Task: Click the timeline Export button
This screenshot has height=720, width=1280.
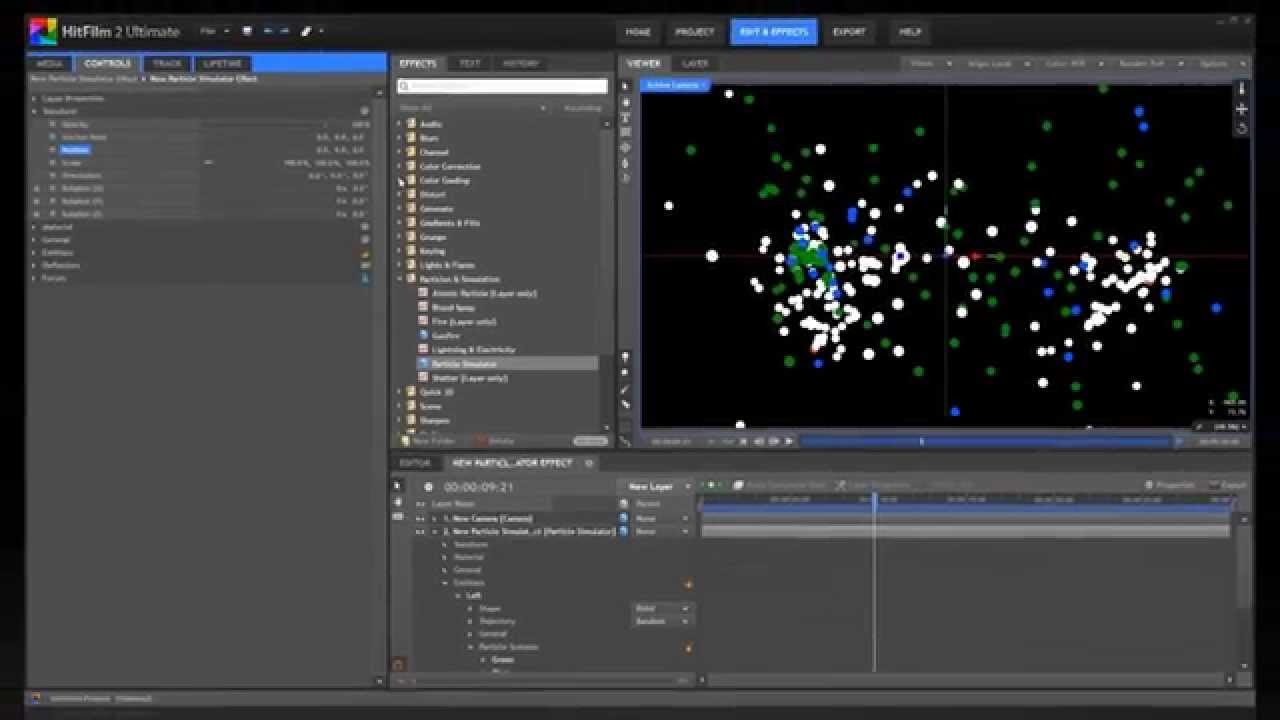Action: pos(1227,485)
